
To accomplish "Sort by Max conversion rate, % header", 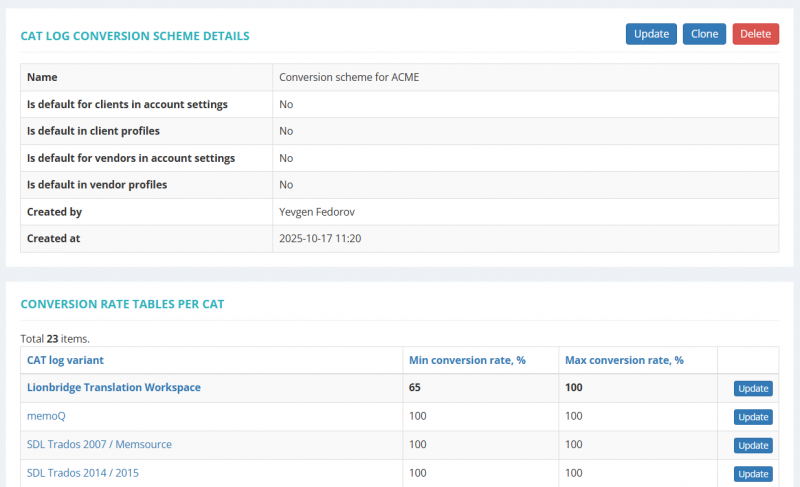I will (624, 360).
